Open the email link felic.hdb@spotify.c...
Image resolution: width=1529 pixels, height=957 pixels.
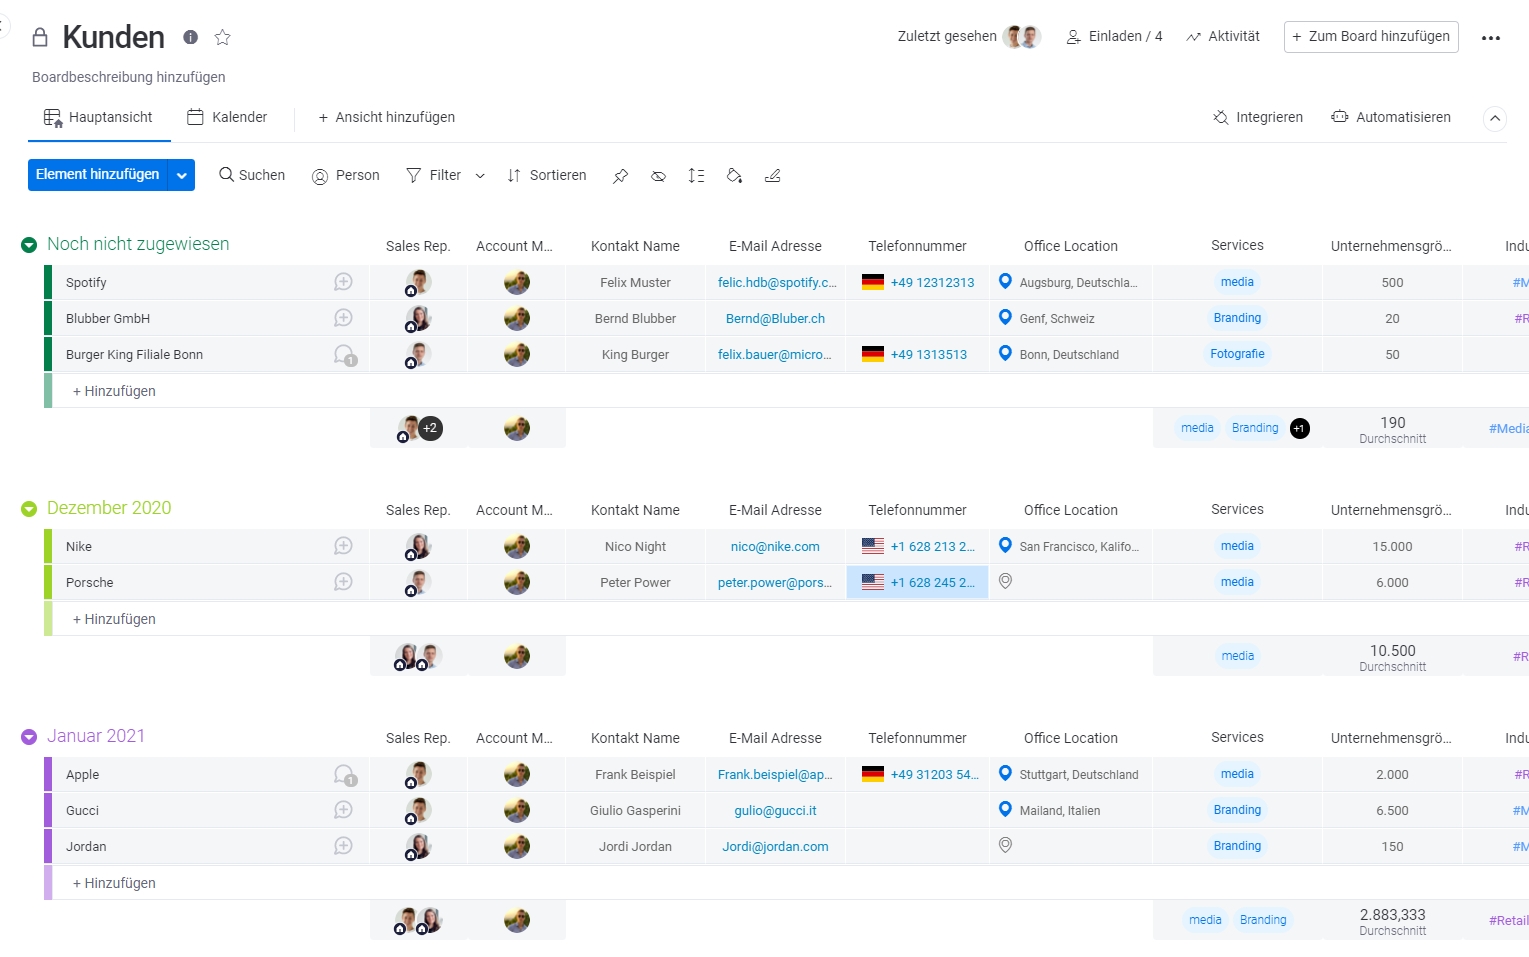(x=777, y=282)
